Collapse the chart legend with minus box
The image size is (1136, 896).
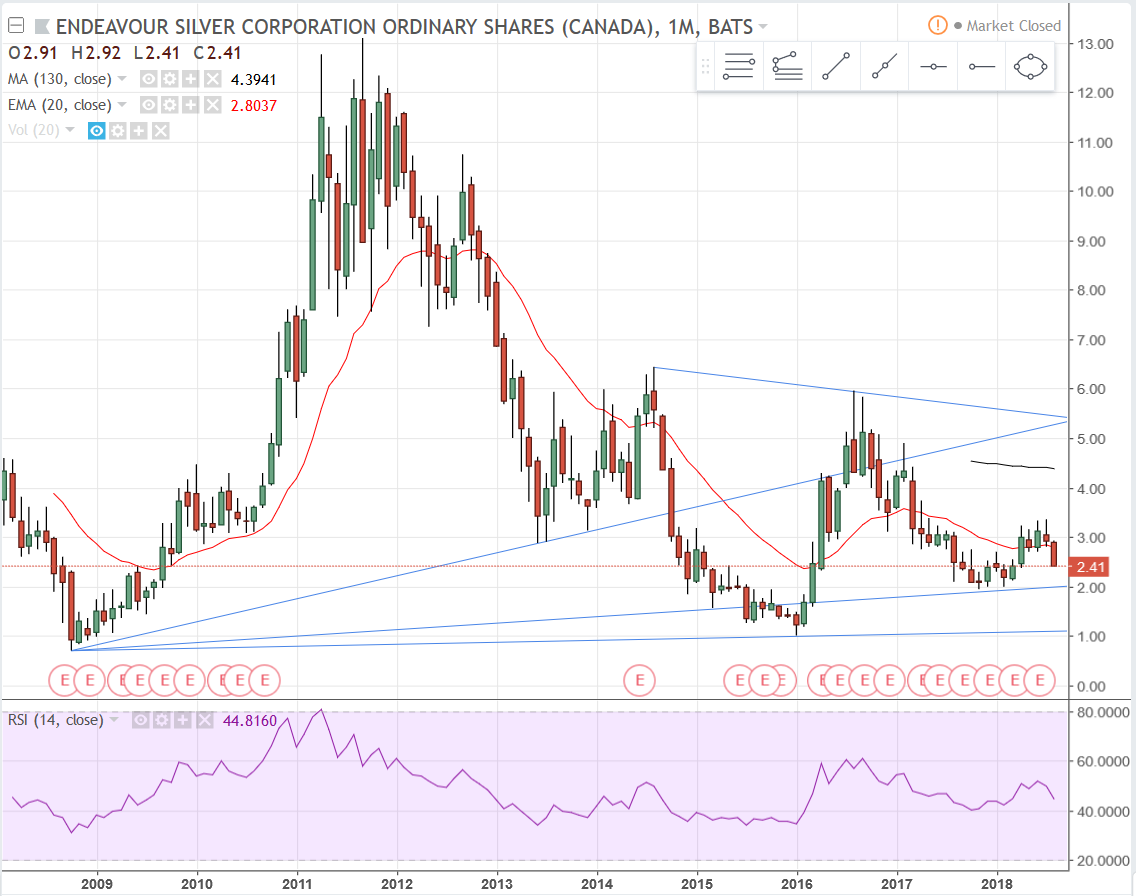tap(16, 26)
